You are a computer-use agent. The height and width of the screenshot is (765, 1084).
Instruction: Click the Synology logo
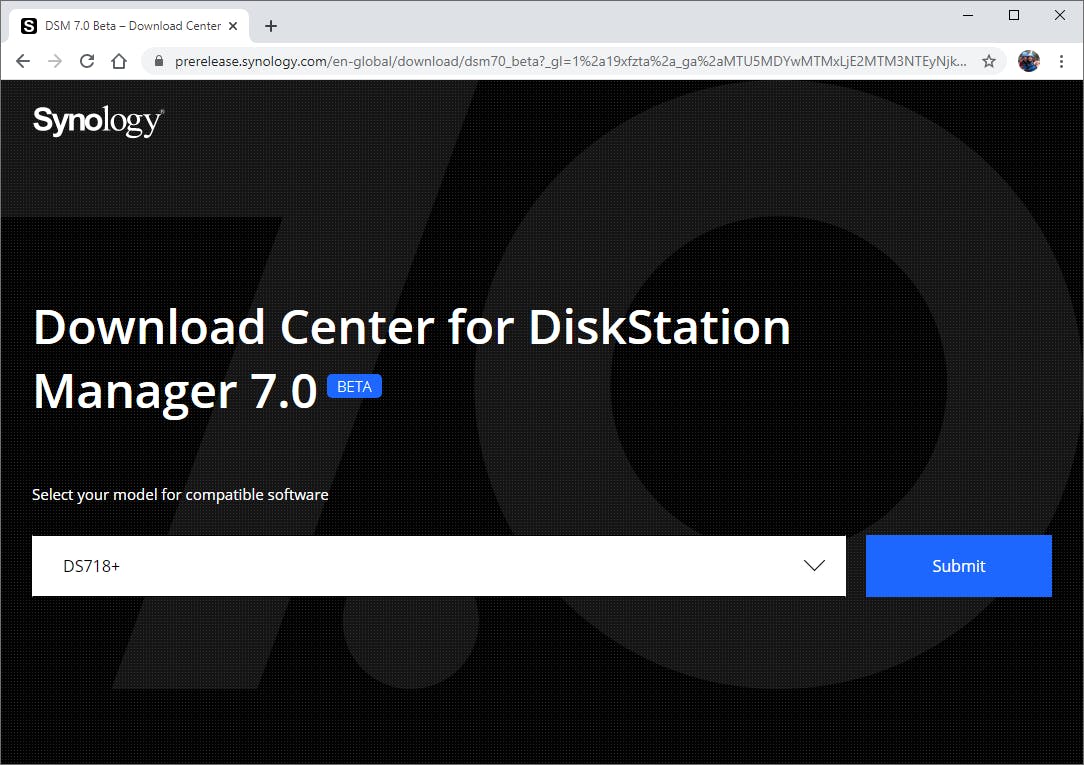pyautogui.click(x=98, y=121)
